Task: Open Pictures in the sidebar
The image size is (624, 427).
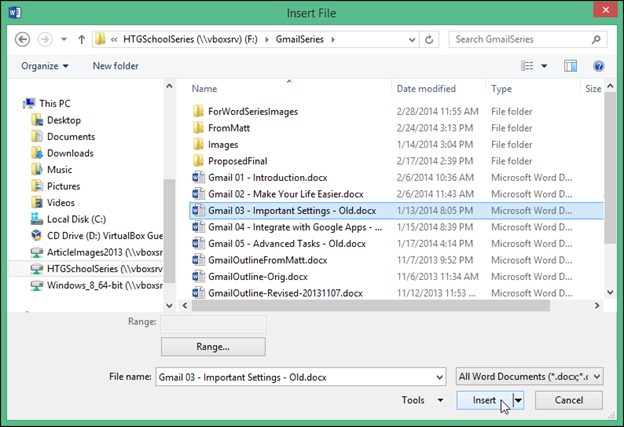Action: 56,186
